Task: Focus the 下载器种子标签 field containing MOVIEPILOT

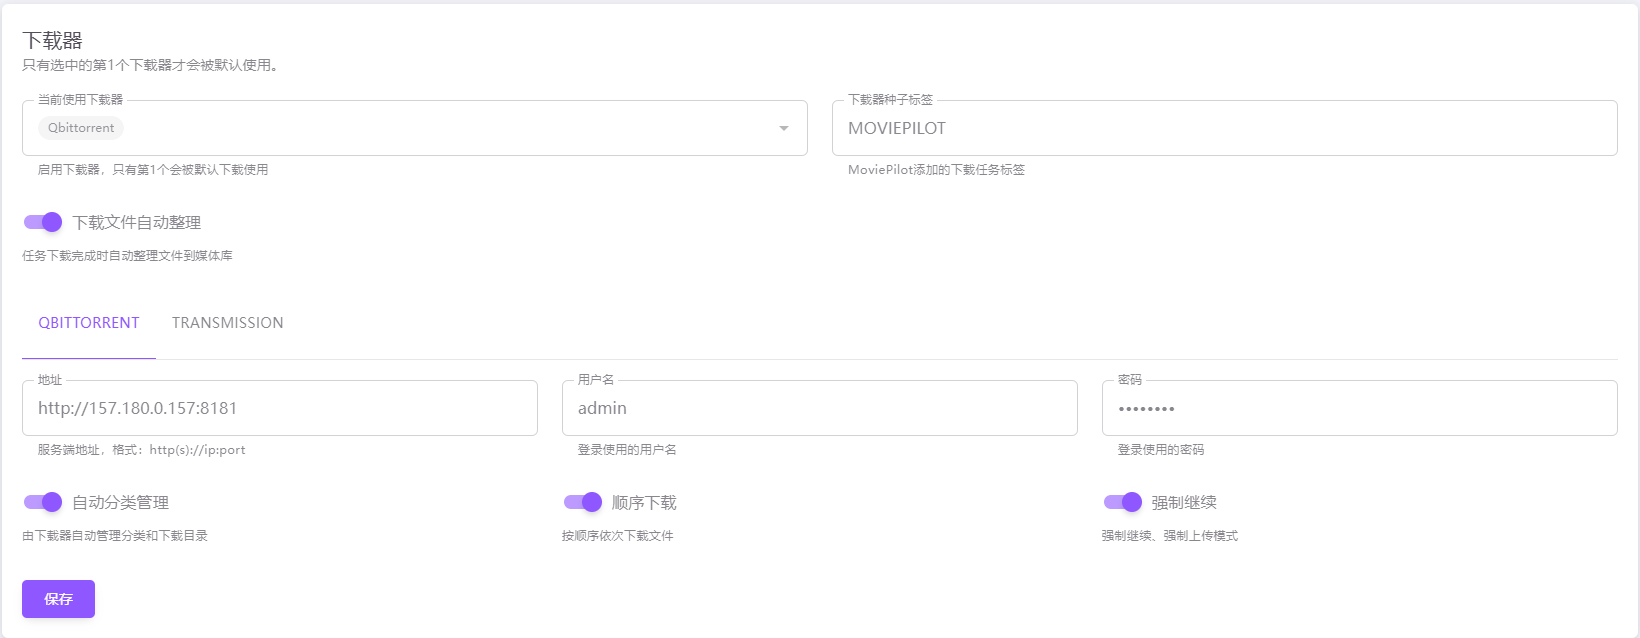Action: [x=1223, y=128]
